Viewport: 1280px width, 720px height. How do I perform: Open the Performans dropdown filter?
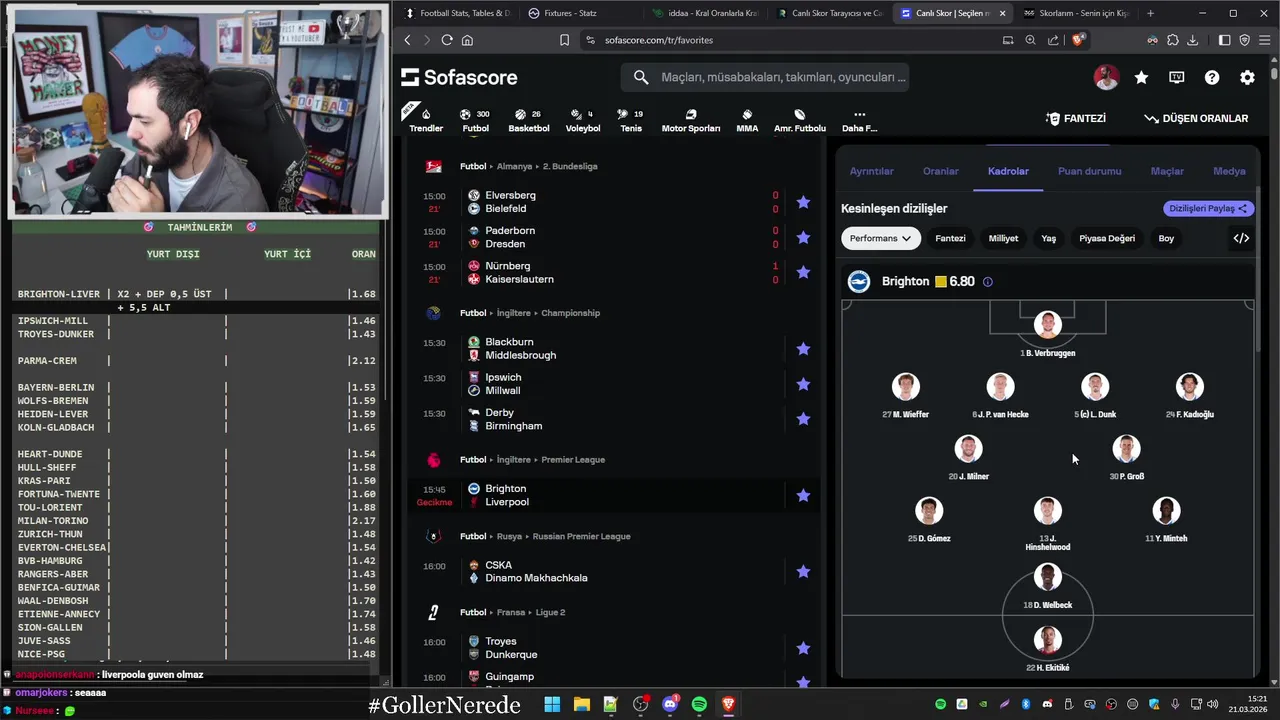pyautogui.click(x=880, y=238)
